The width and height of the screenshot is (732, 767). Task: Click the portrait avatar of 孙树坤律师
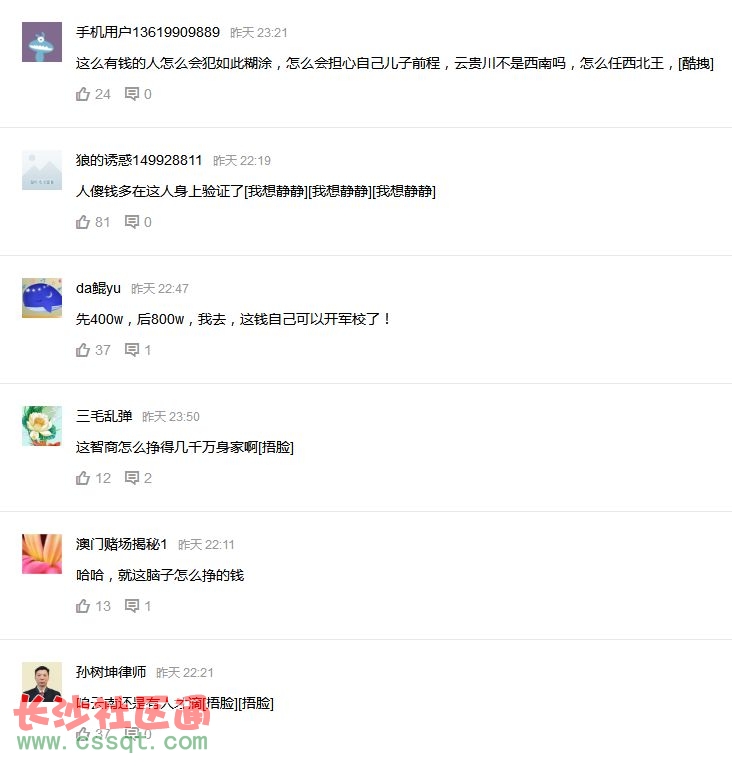pyautogui.click(x=42, y=682)
